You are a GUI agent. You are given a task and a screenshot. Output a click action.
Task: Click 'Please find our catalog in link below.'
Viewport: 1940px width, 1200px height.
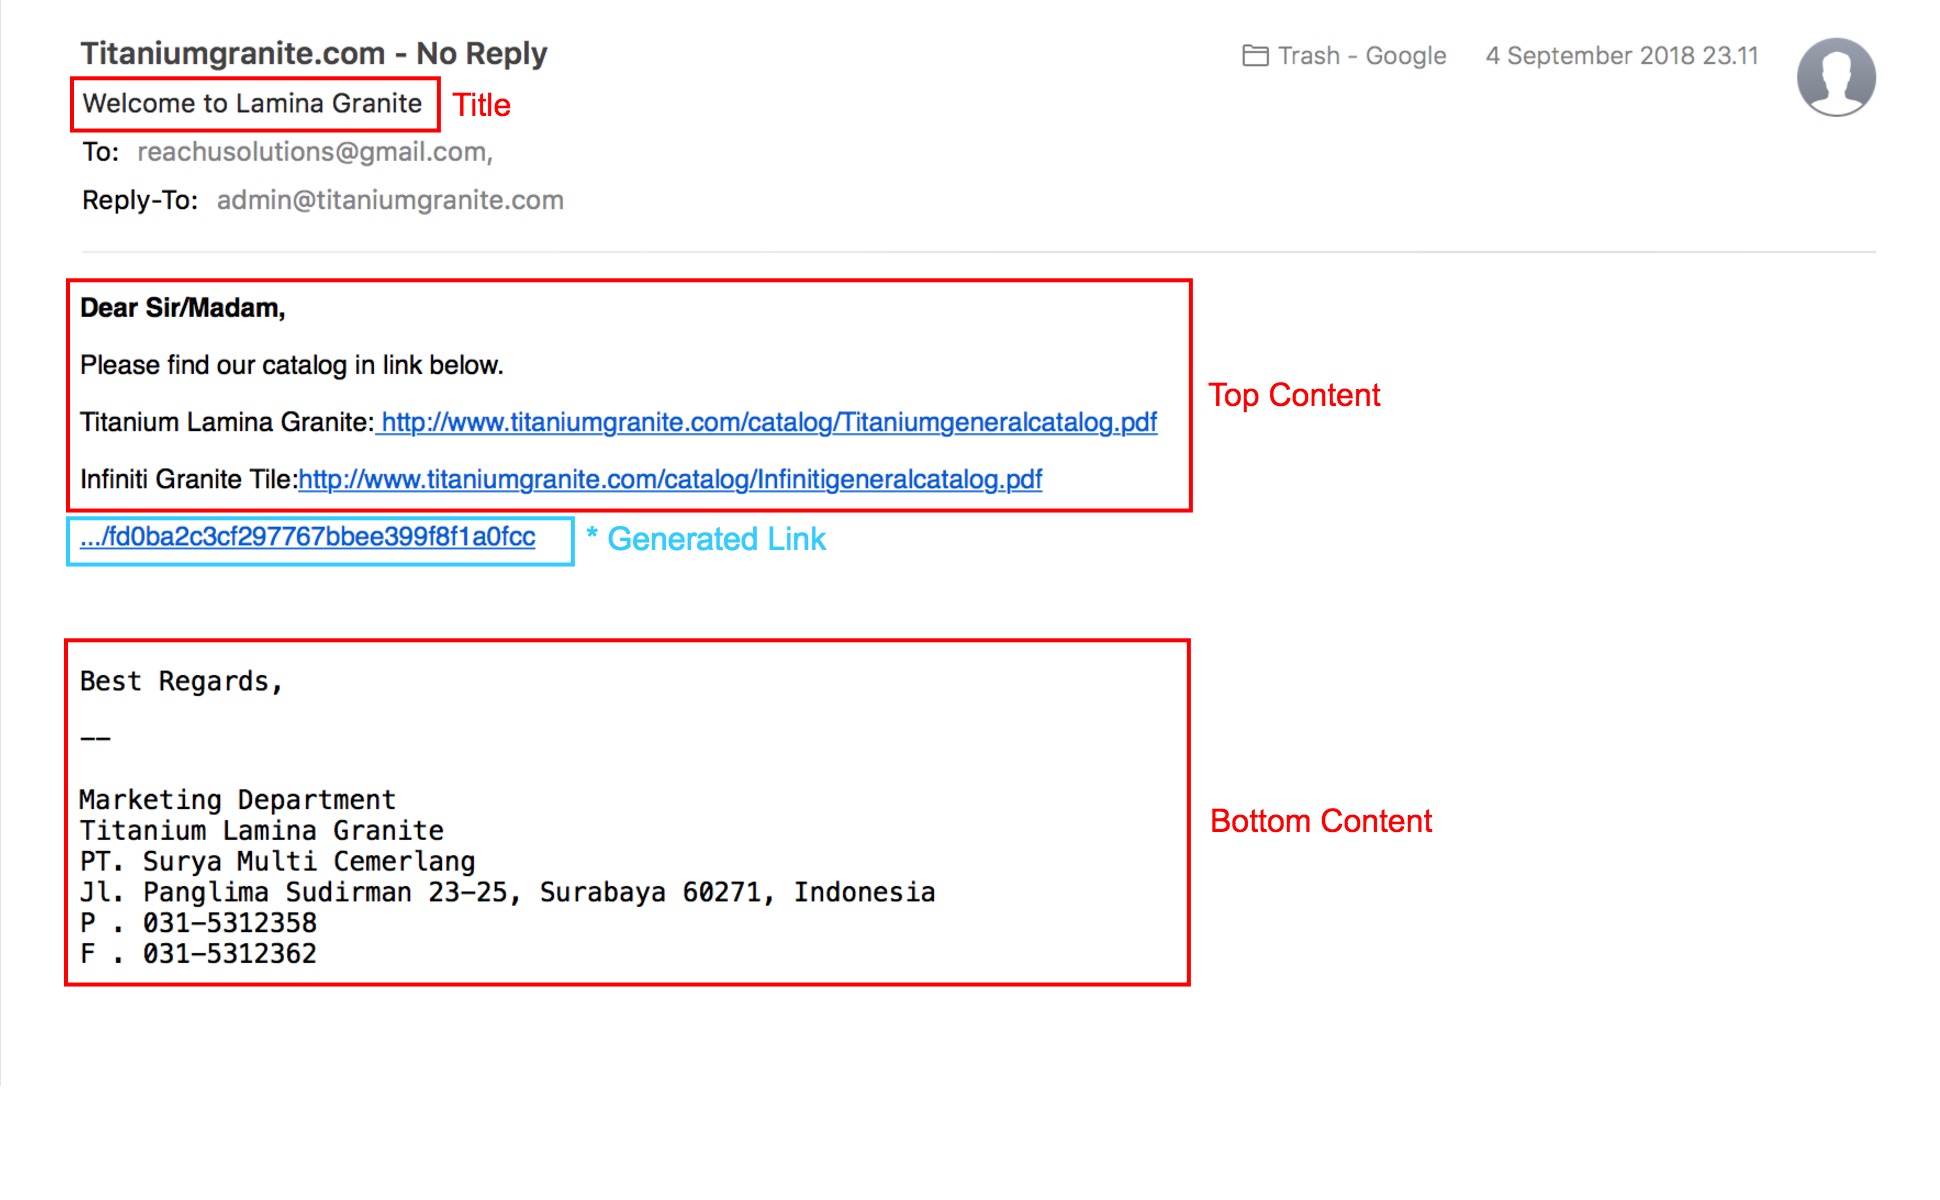pyautogui.click(x=292, y=365)
